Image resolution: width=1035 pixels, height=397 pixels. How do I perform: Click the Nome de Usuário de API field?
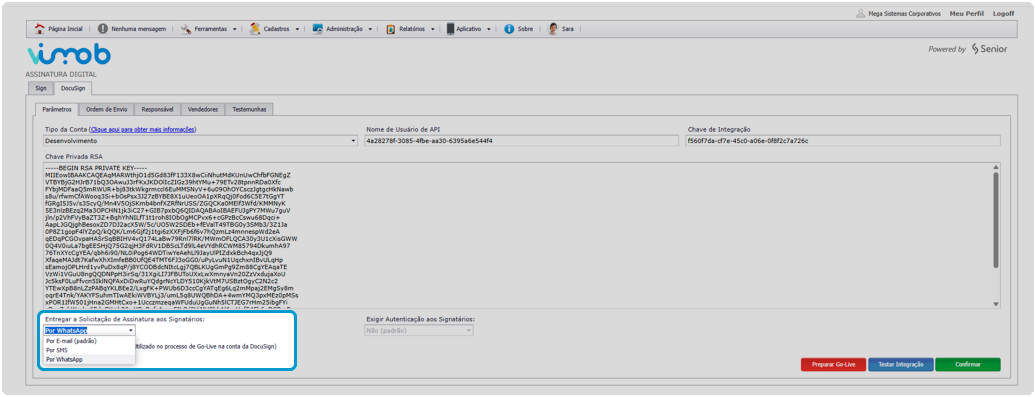(x=521, y=141)
